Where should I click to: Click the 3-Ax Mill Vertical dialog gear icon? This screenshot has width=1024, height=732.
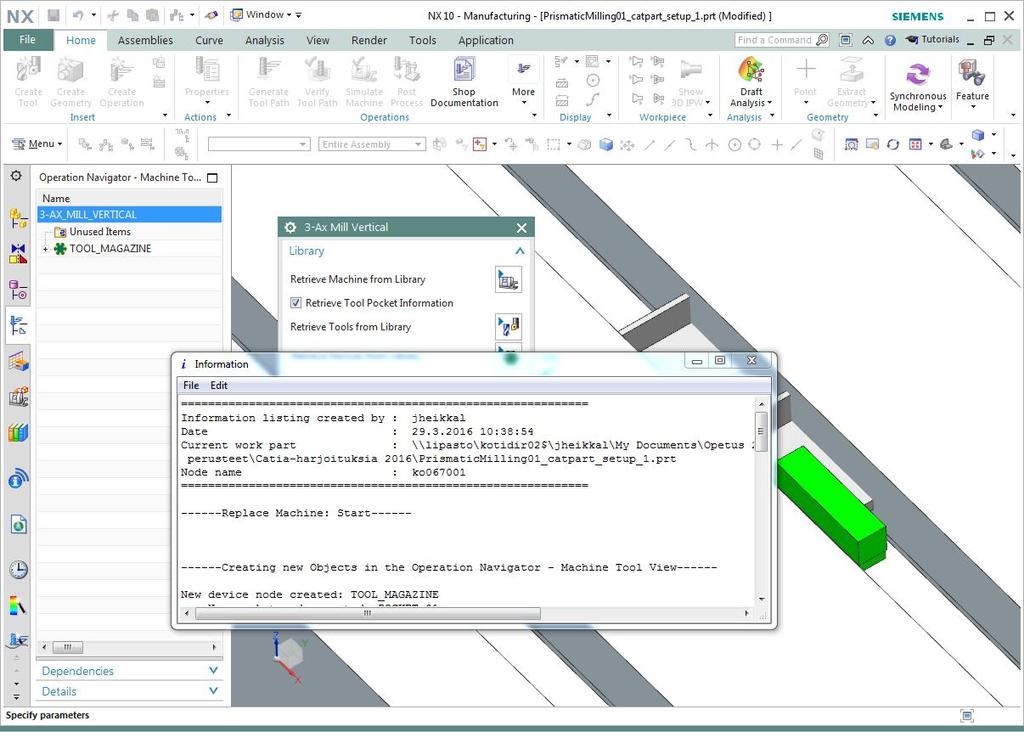291,227
